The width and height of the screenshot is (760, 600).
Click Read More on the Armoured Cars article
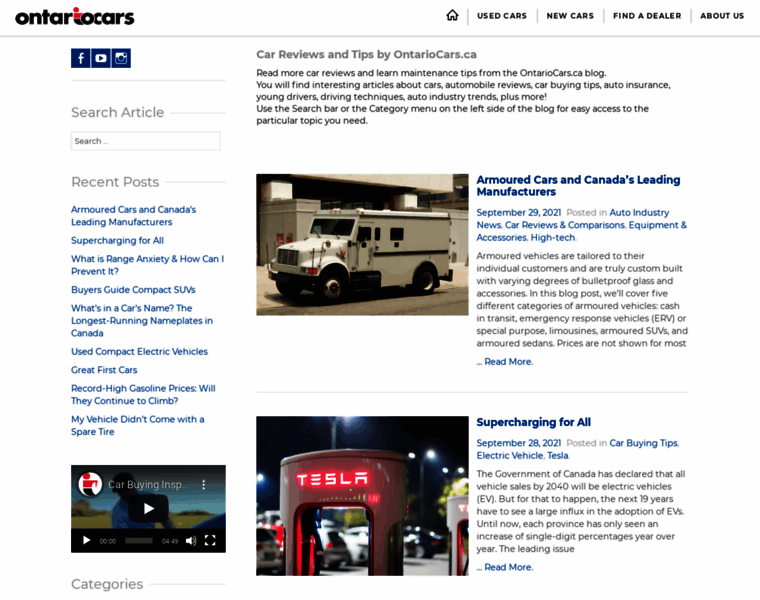click(508, 362)
